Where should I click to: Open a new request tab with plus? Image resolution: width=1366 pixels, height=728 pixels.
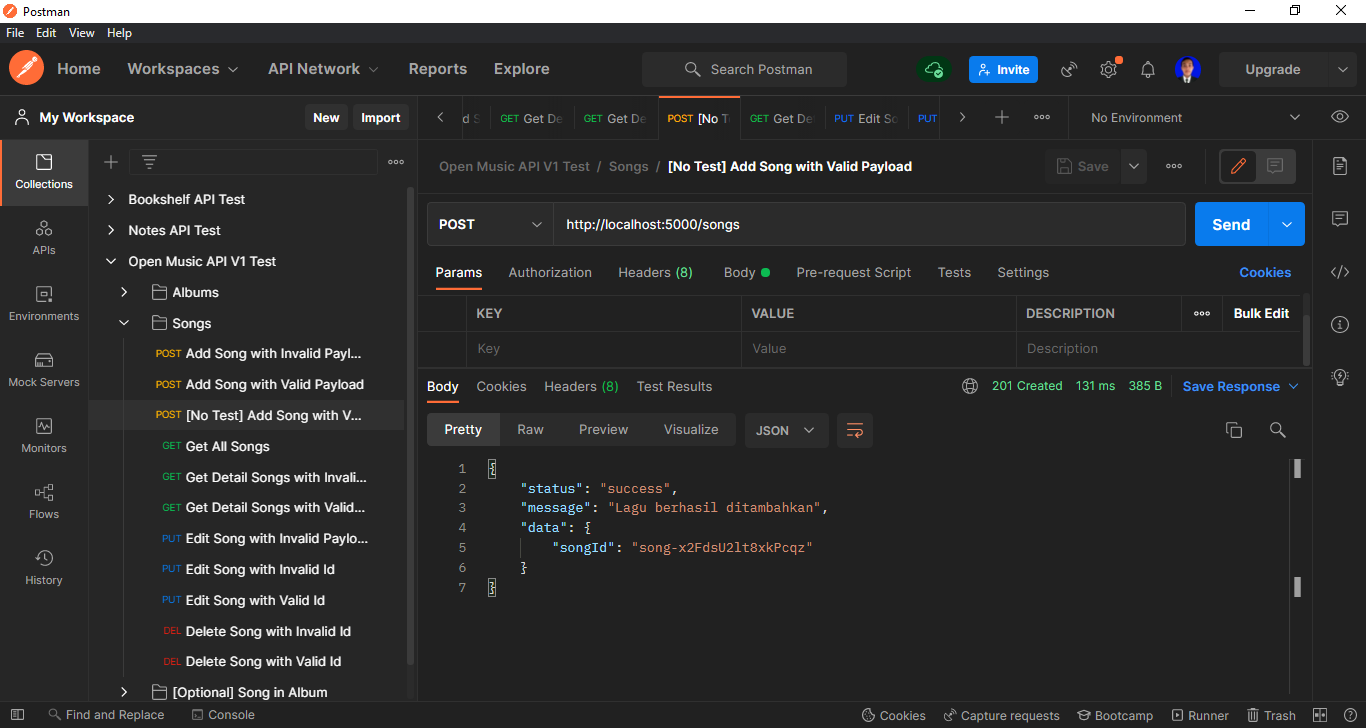coord(1002,117)
